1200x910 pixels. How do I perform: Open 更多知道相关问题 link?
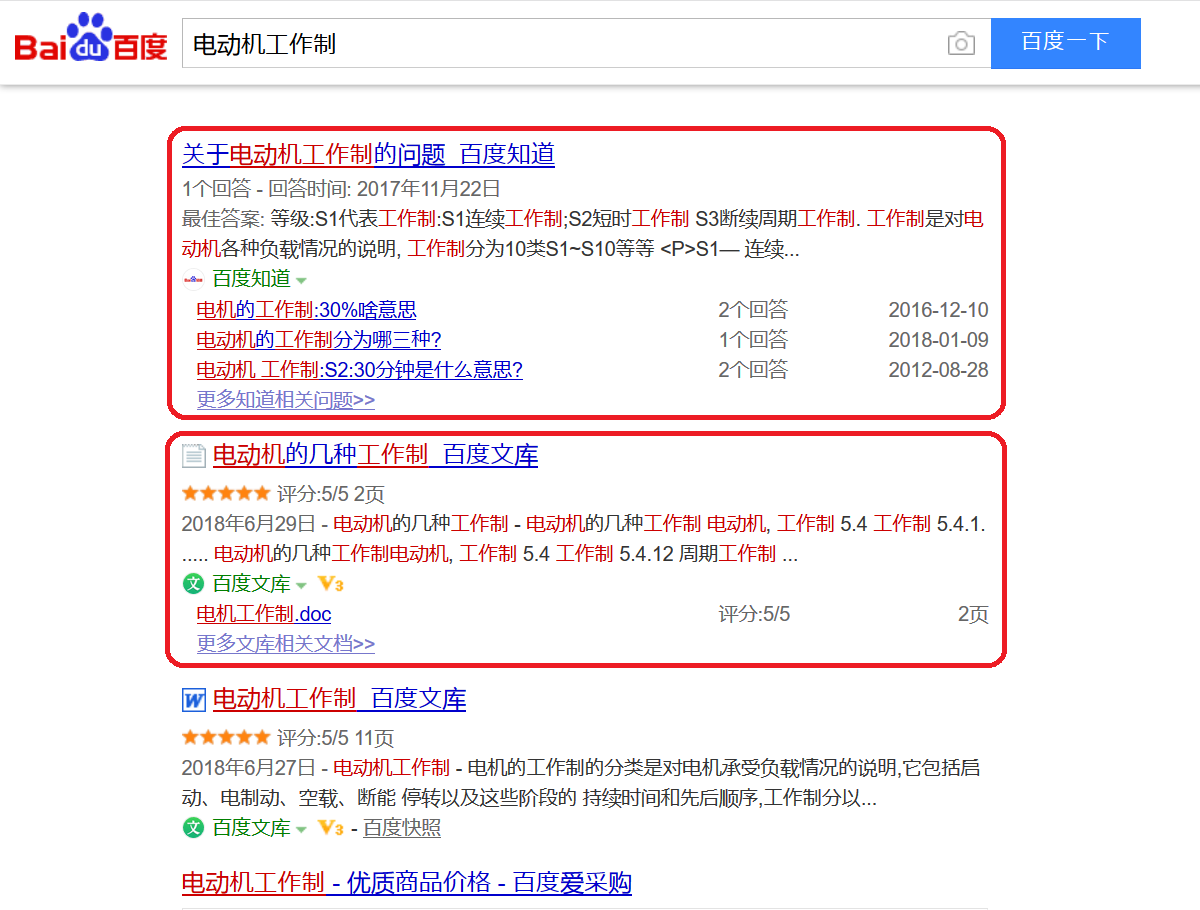(285, 400)
